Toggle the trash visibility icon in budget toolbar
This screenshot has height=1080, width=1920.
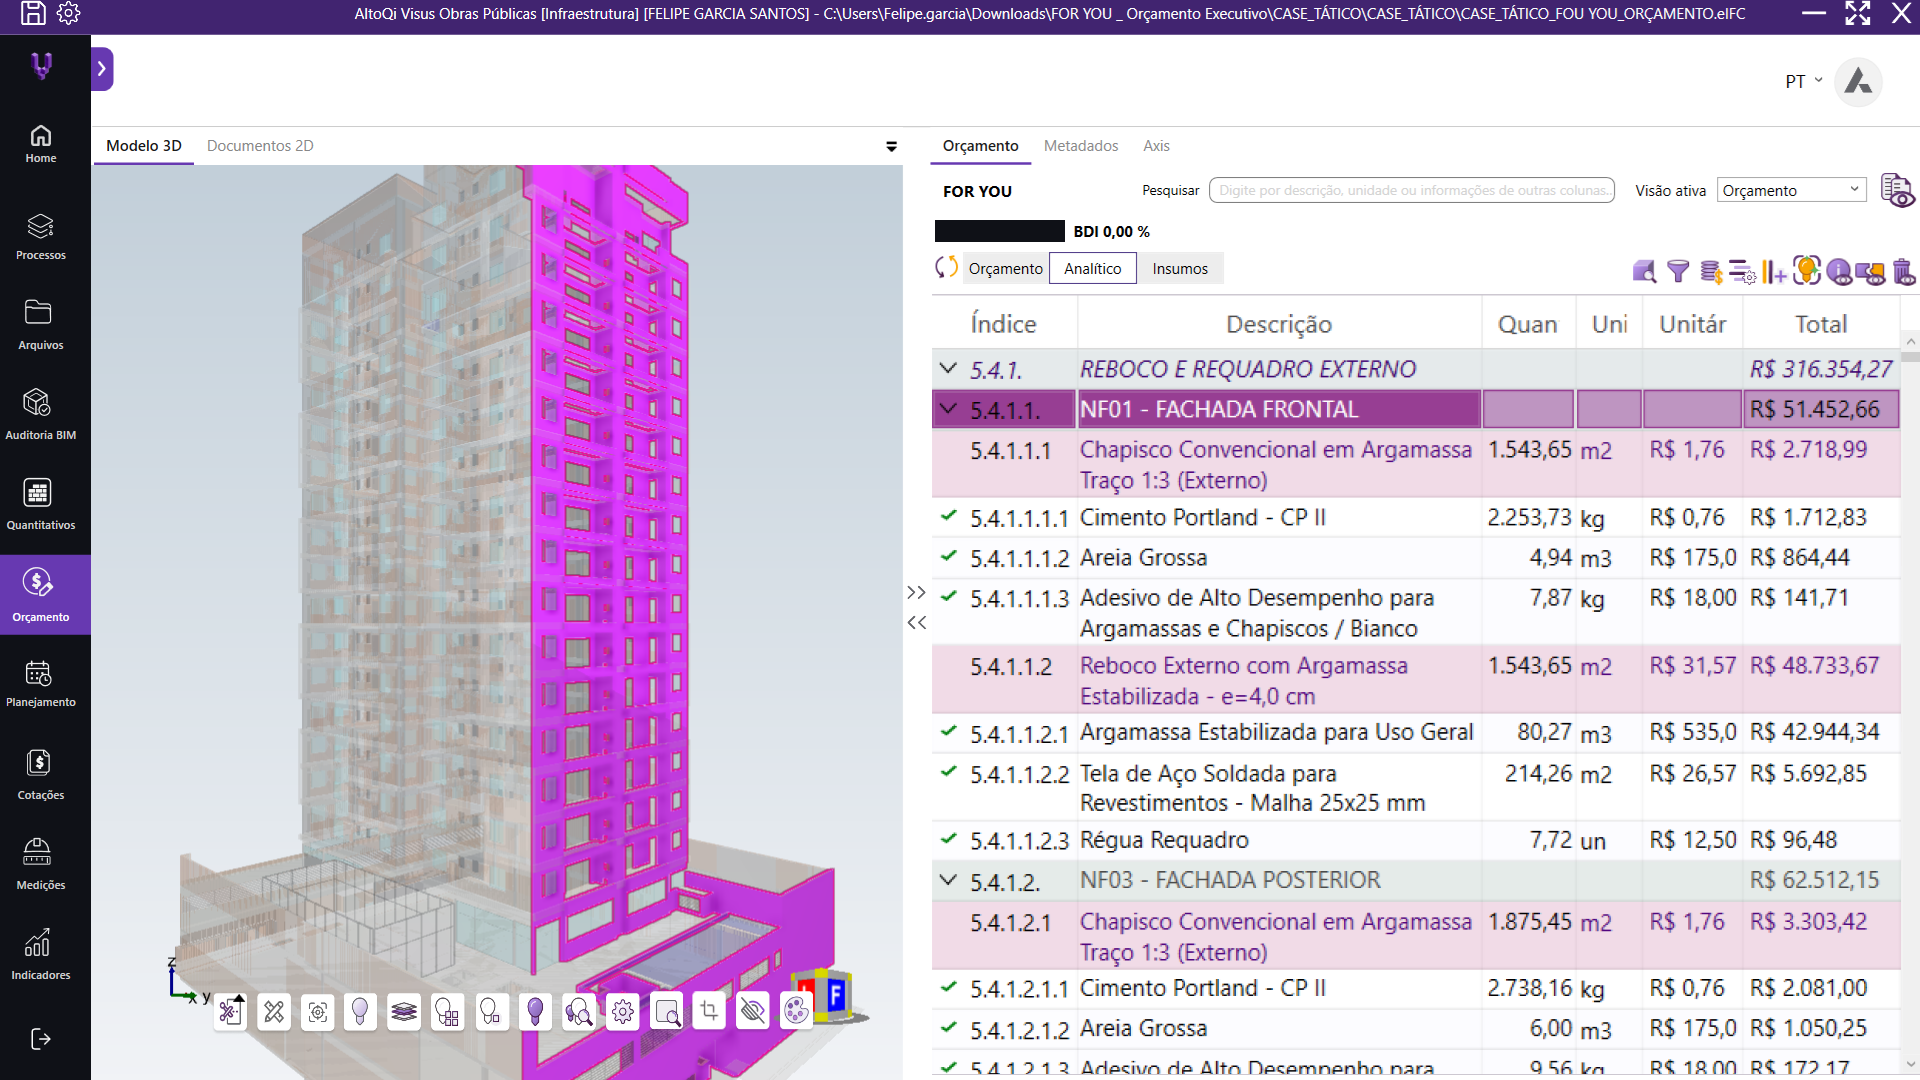1903,271
